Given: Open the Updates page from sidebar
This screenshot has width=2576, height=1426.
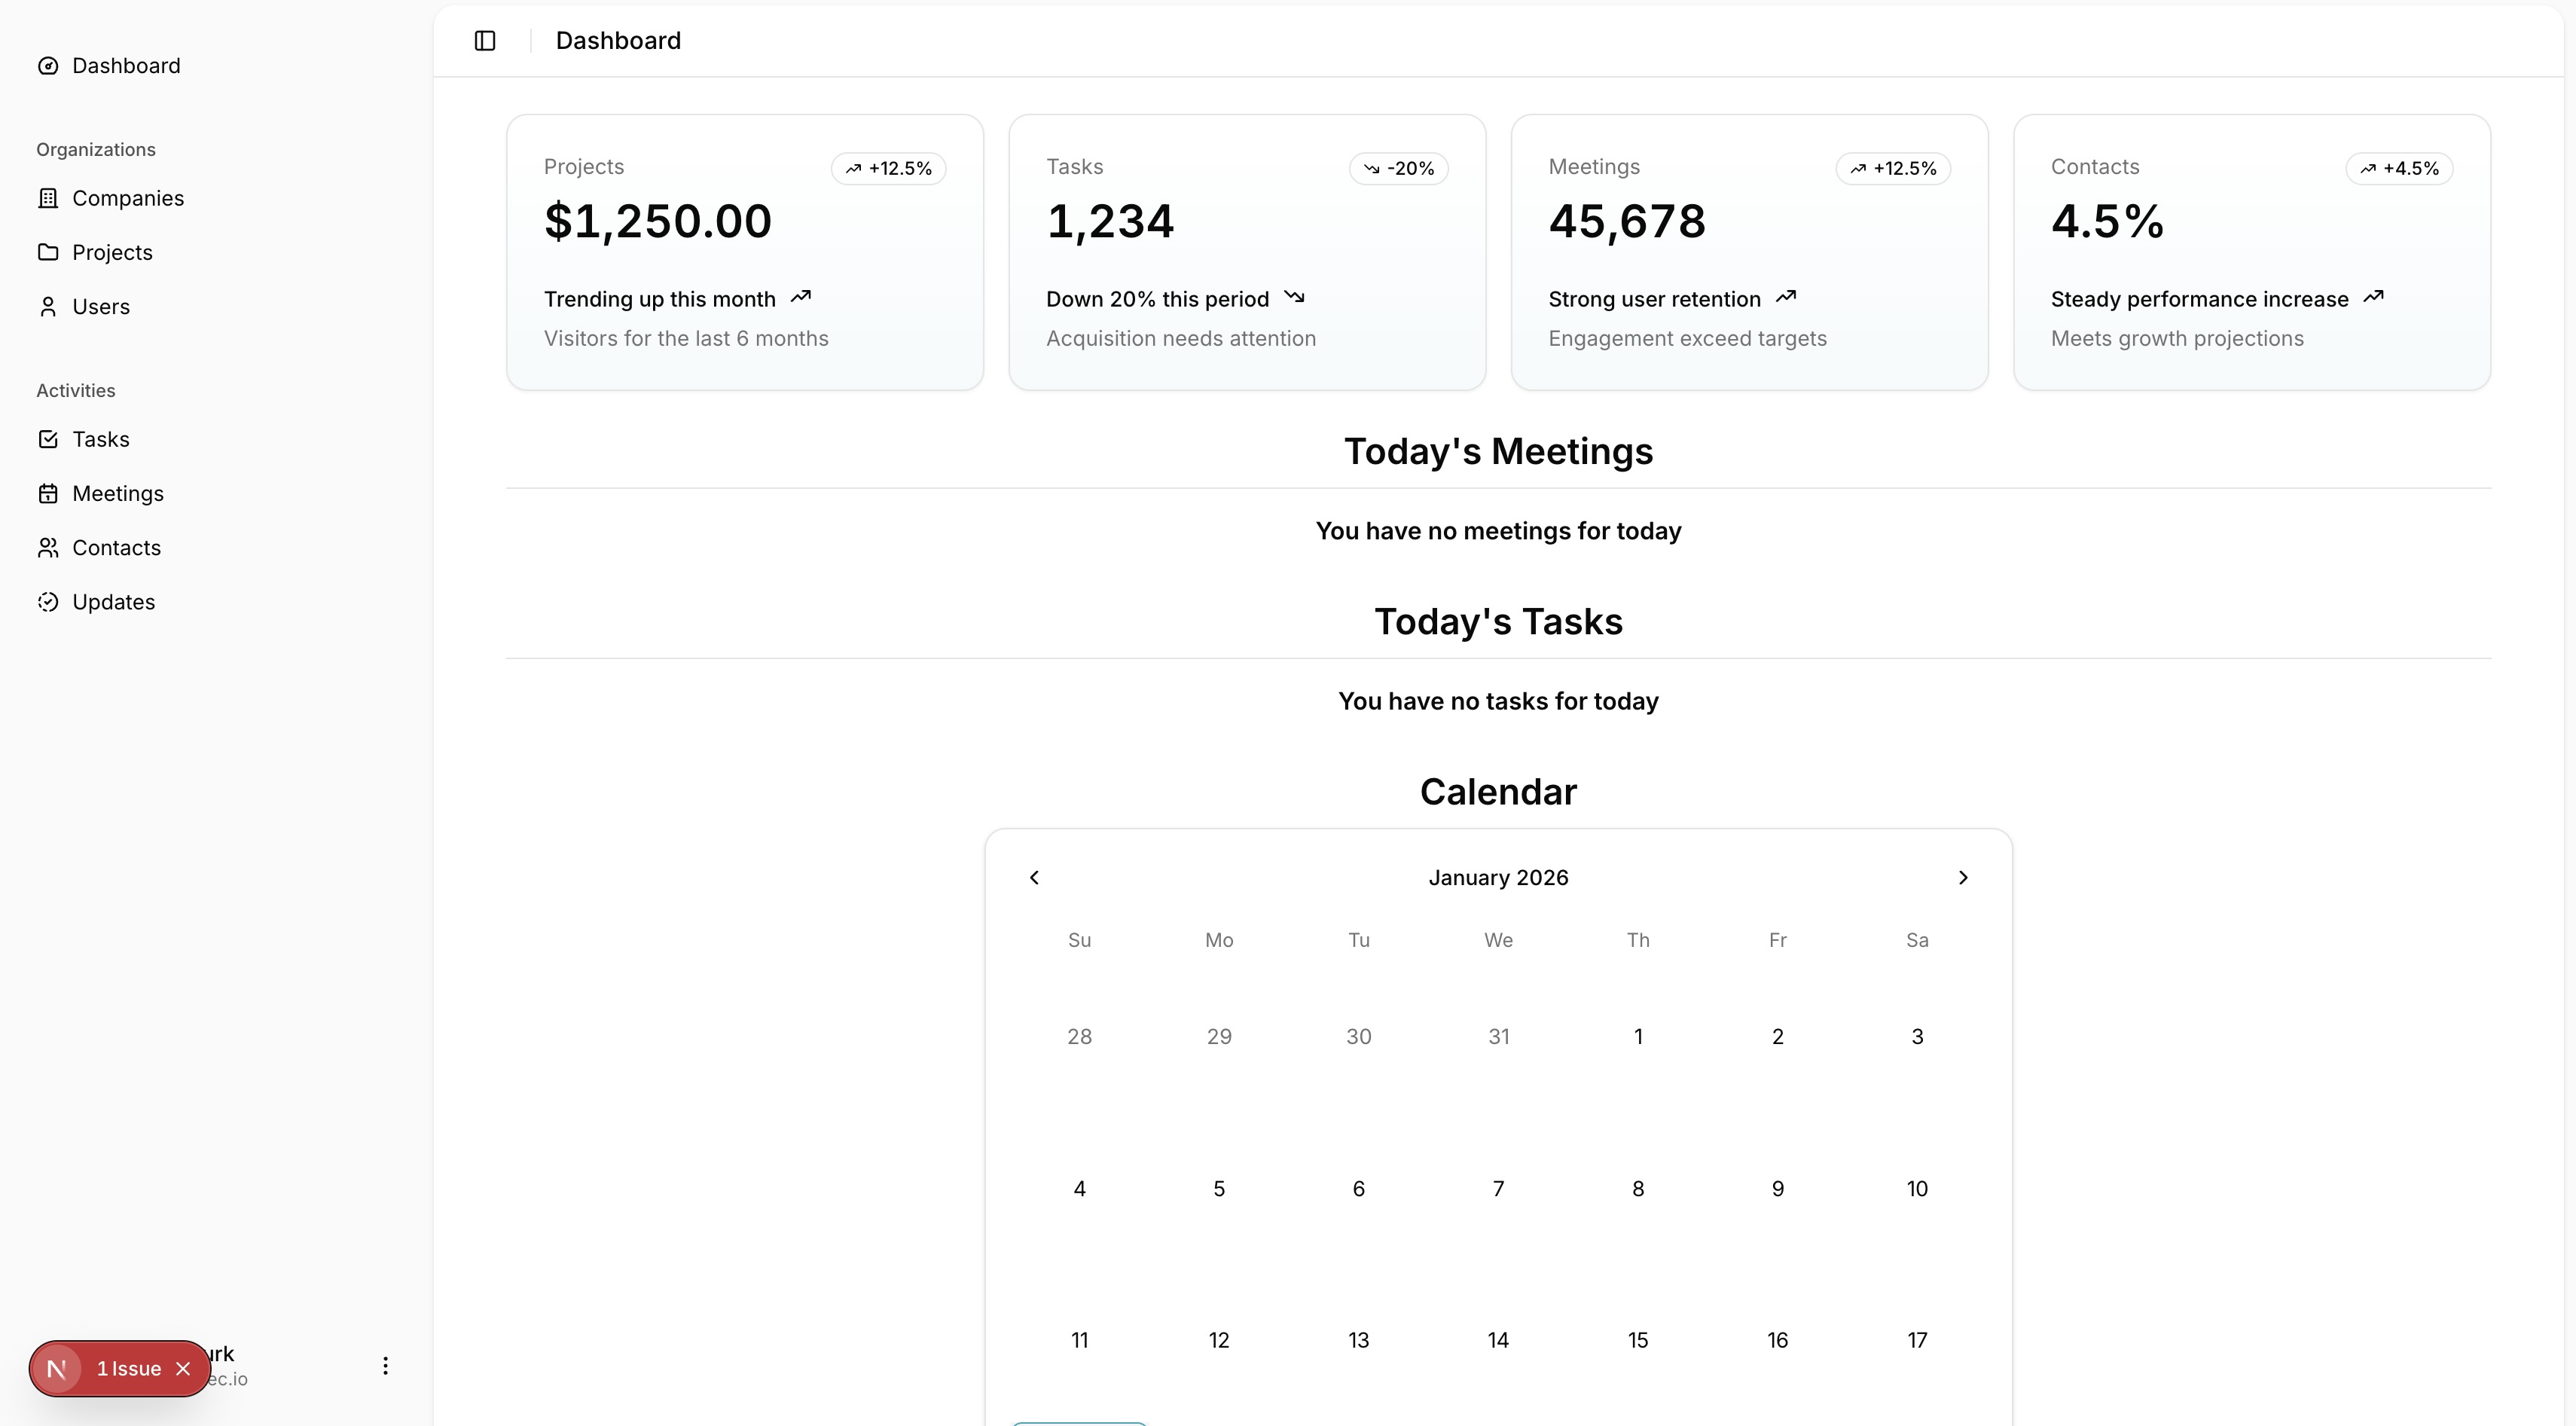Looking at the screenshot, I should click(x=113, y=602).
